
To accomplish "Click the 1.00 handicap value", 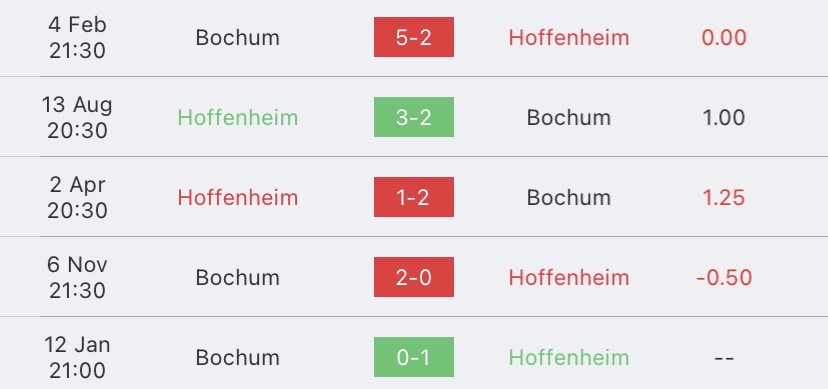I will [x=723, y=117].
